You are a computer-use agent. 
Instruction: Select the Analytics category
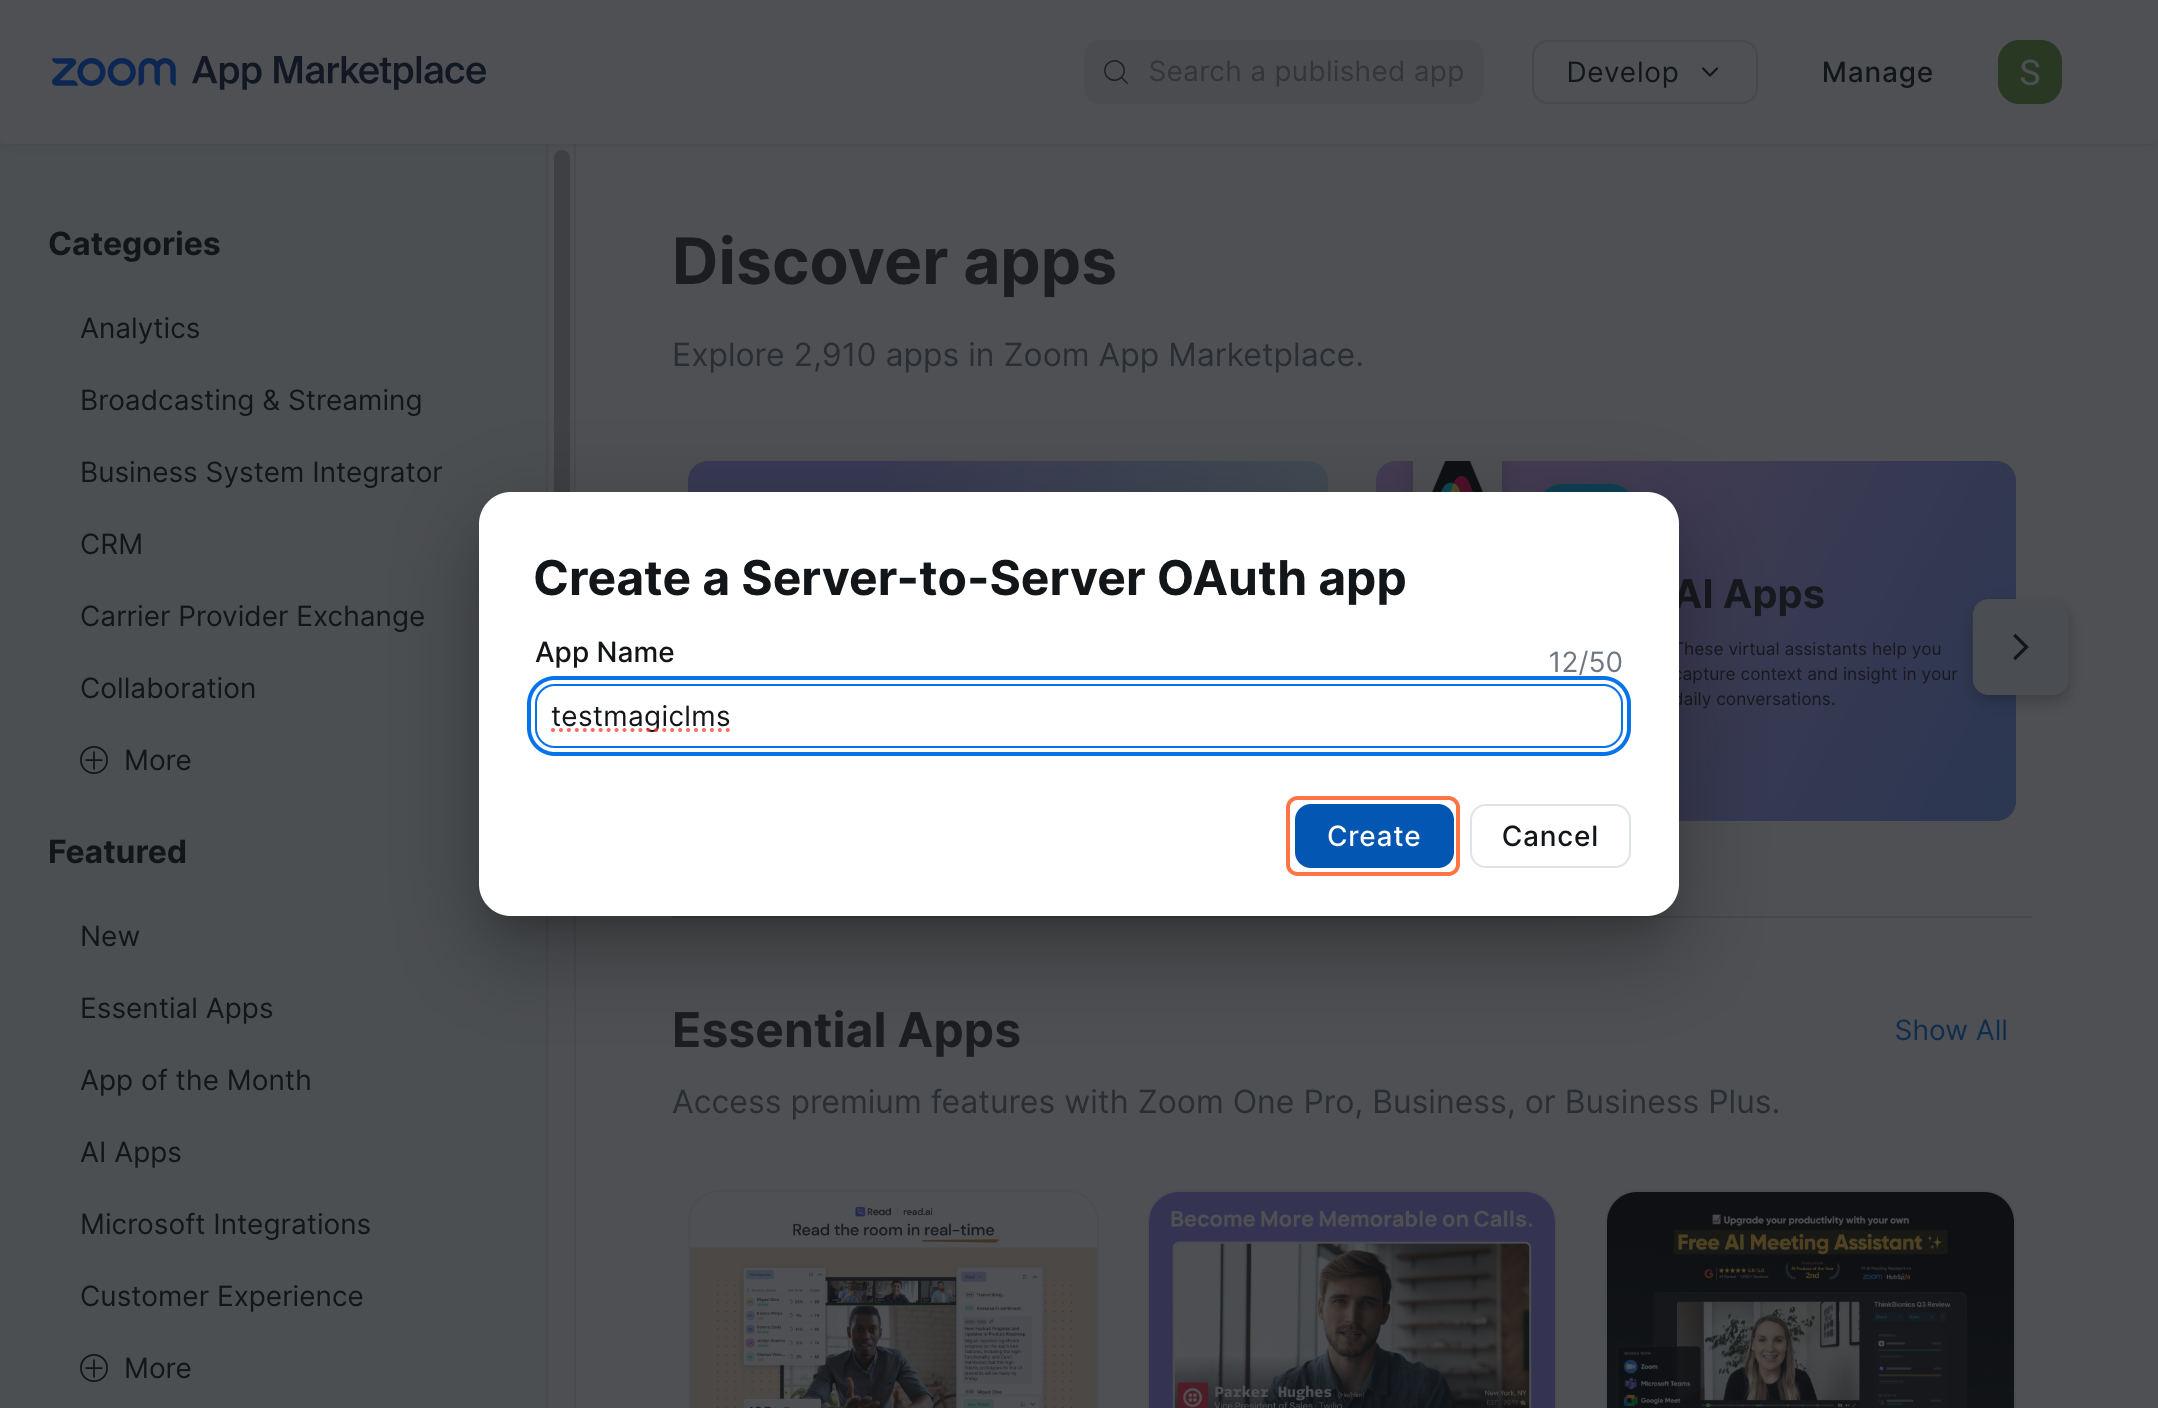pos(140,328)
